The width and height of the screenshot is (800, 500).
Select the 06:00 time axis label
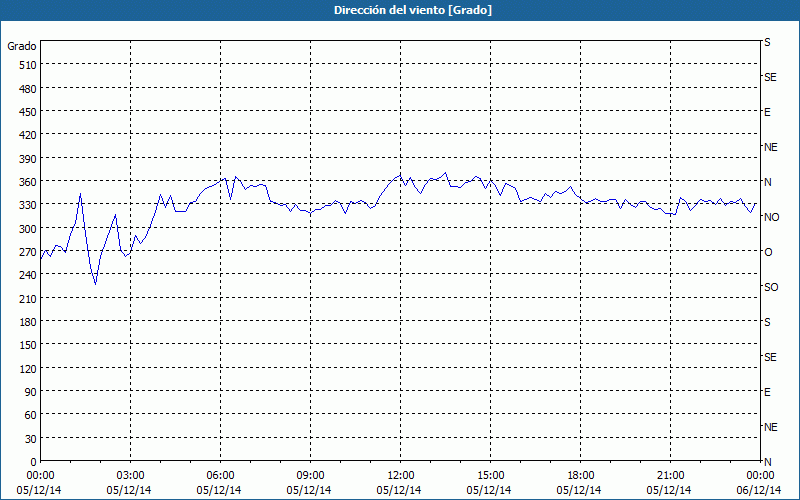(x=220, y=476)
